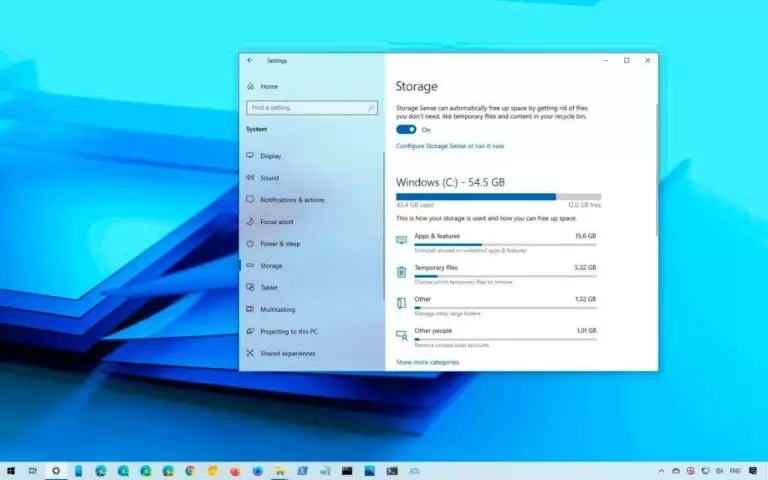The image size is (768, 480).
Task: Open the Windows Start menu
Action: (x=10, y=471)
